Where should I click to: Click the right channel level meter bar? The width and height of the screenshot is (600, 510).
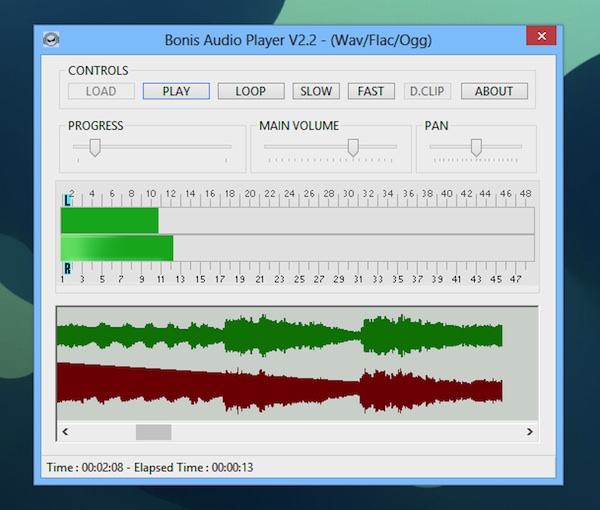coord(298,248)
